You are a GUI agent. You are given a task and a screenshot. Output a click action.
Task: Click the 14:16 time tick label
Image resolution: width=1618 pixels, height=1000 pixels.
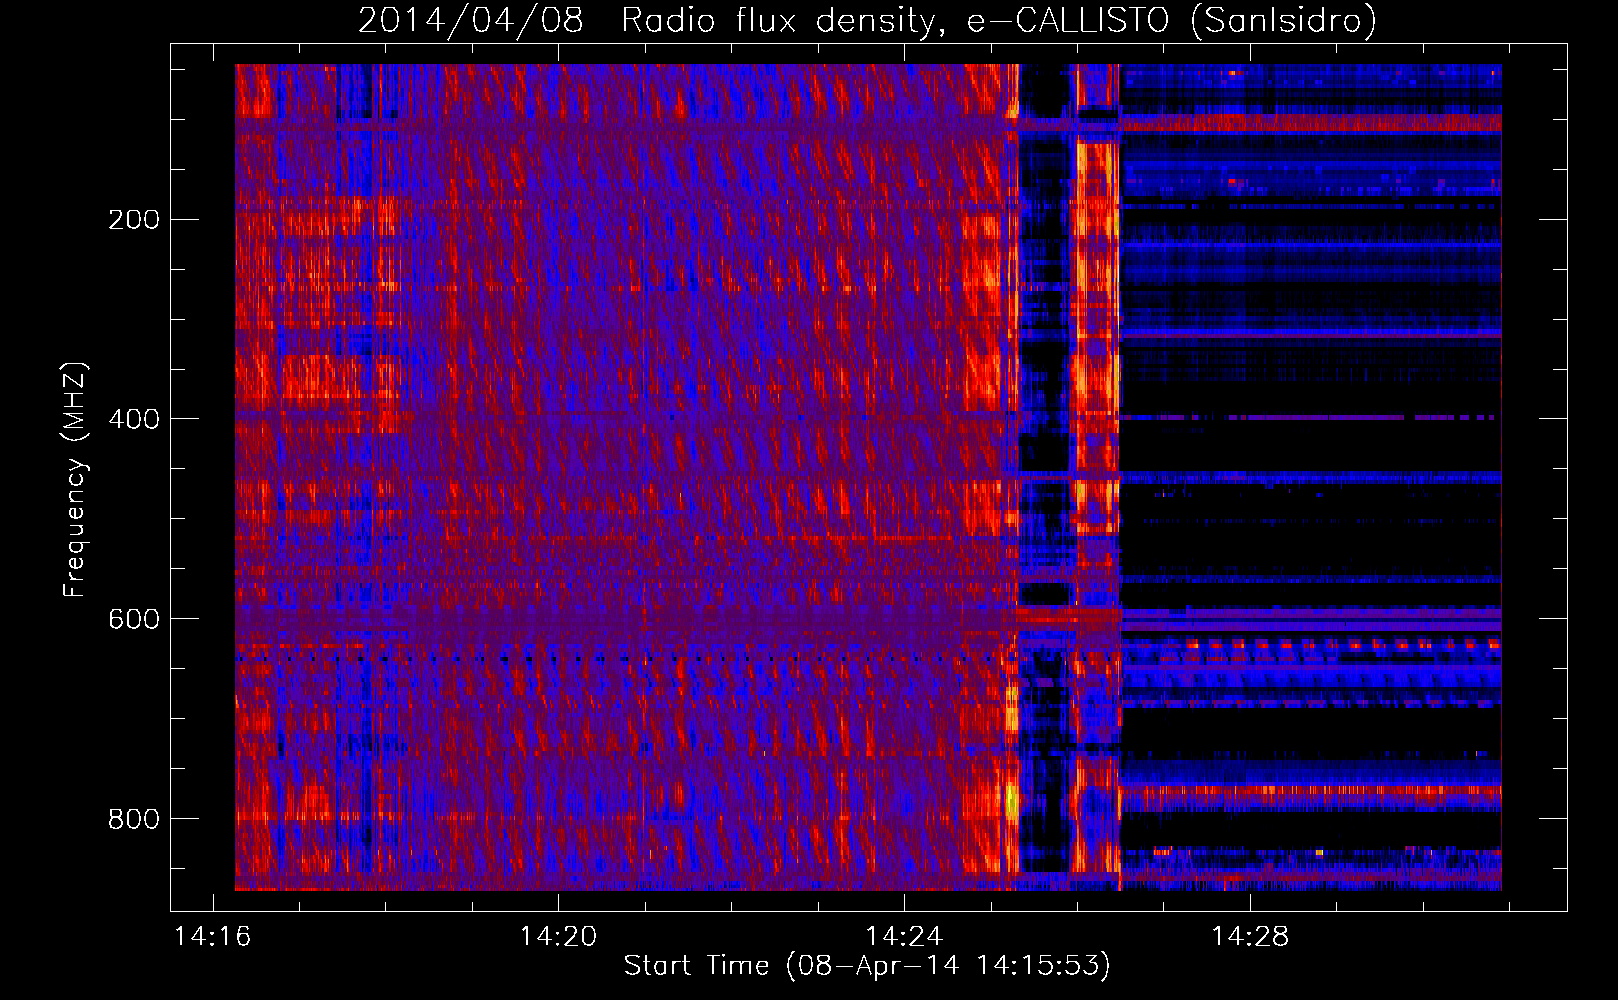coord(212,937)
